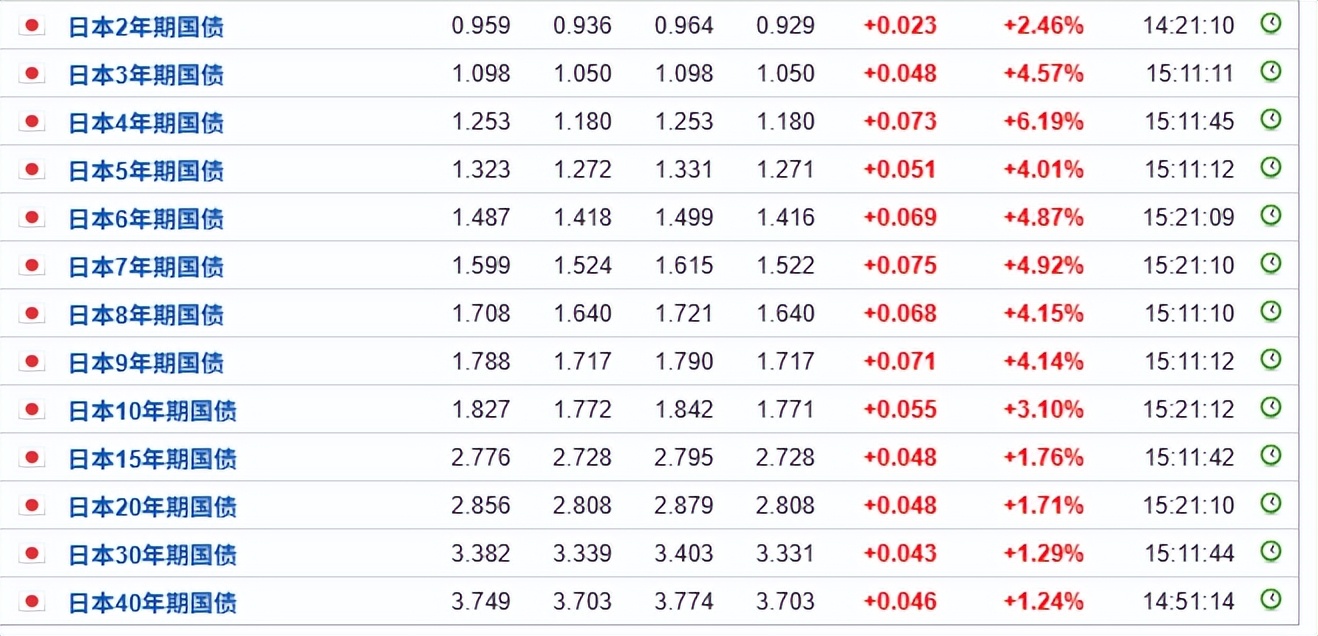Image resolution: width=1318 pixels, height=636 pixels.
Task: Open the 日本10年期国债 bond link
Action: (152, 411)
